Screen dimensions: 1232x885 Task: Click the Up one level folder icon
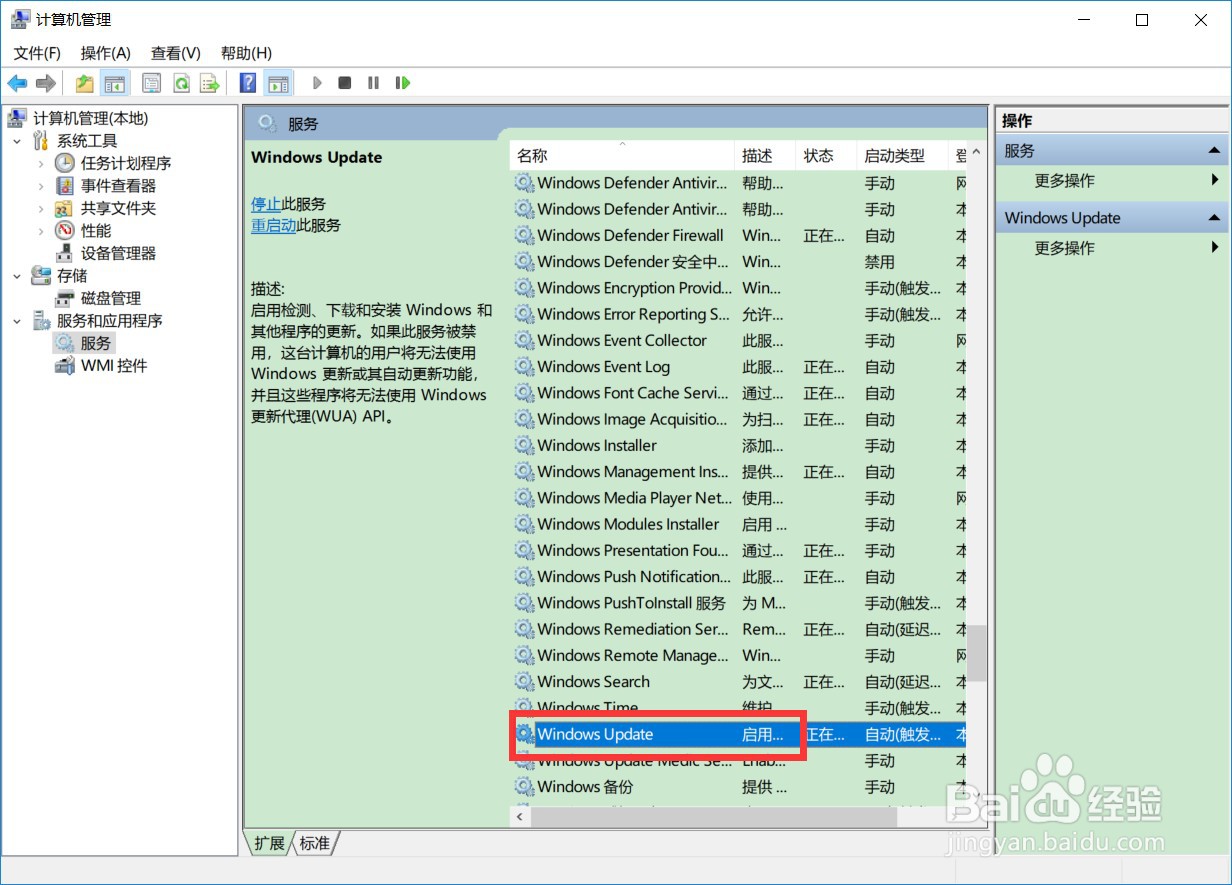point(85,83)
